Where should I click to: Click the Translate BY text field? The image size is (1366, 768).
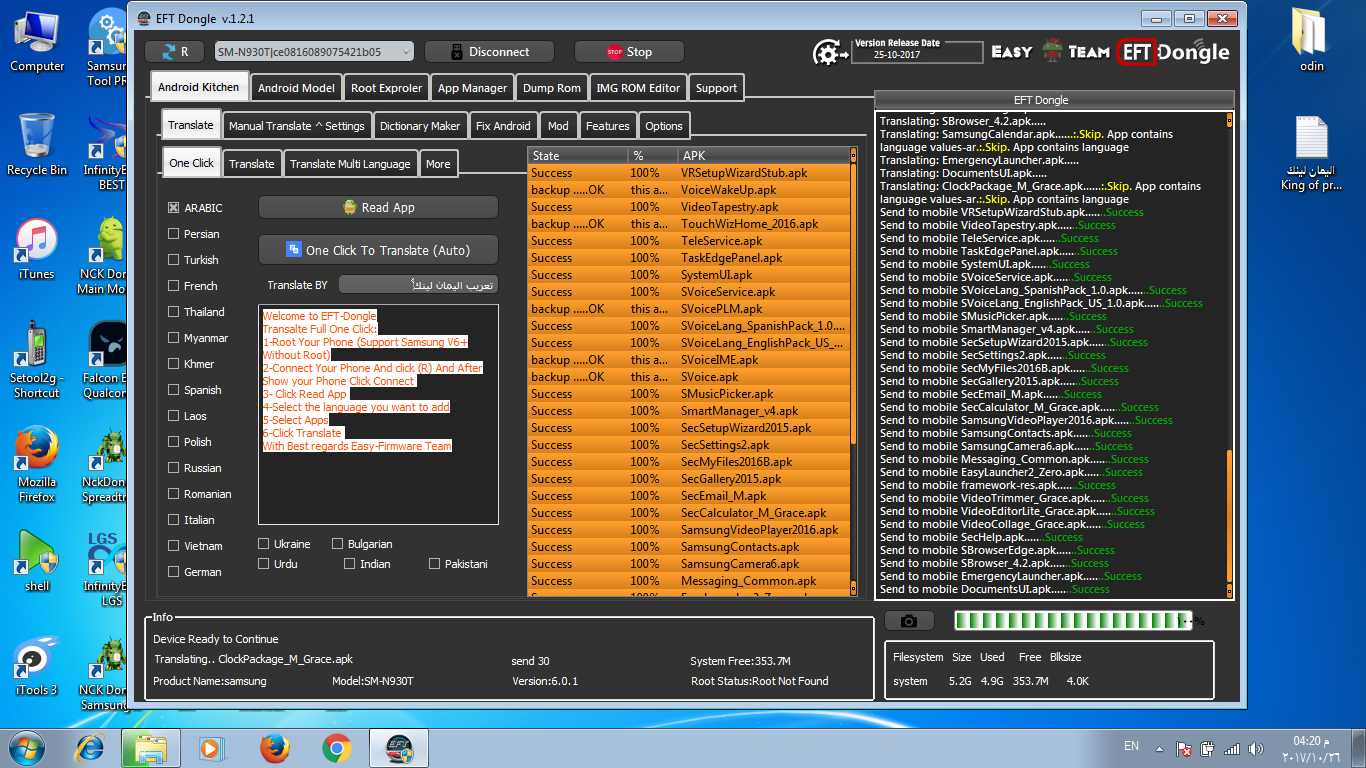click(x=418, y=285)
